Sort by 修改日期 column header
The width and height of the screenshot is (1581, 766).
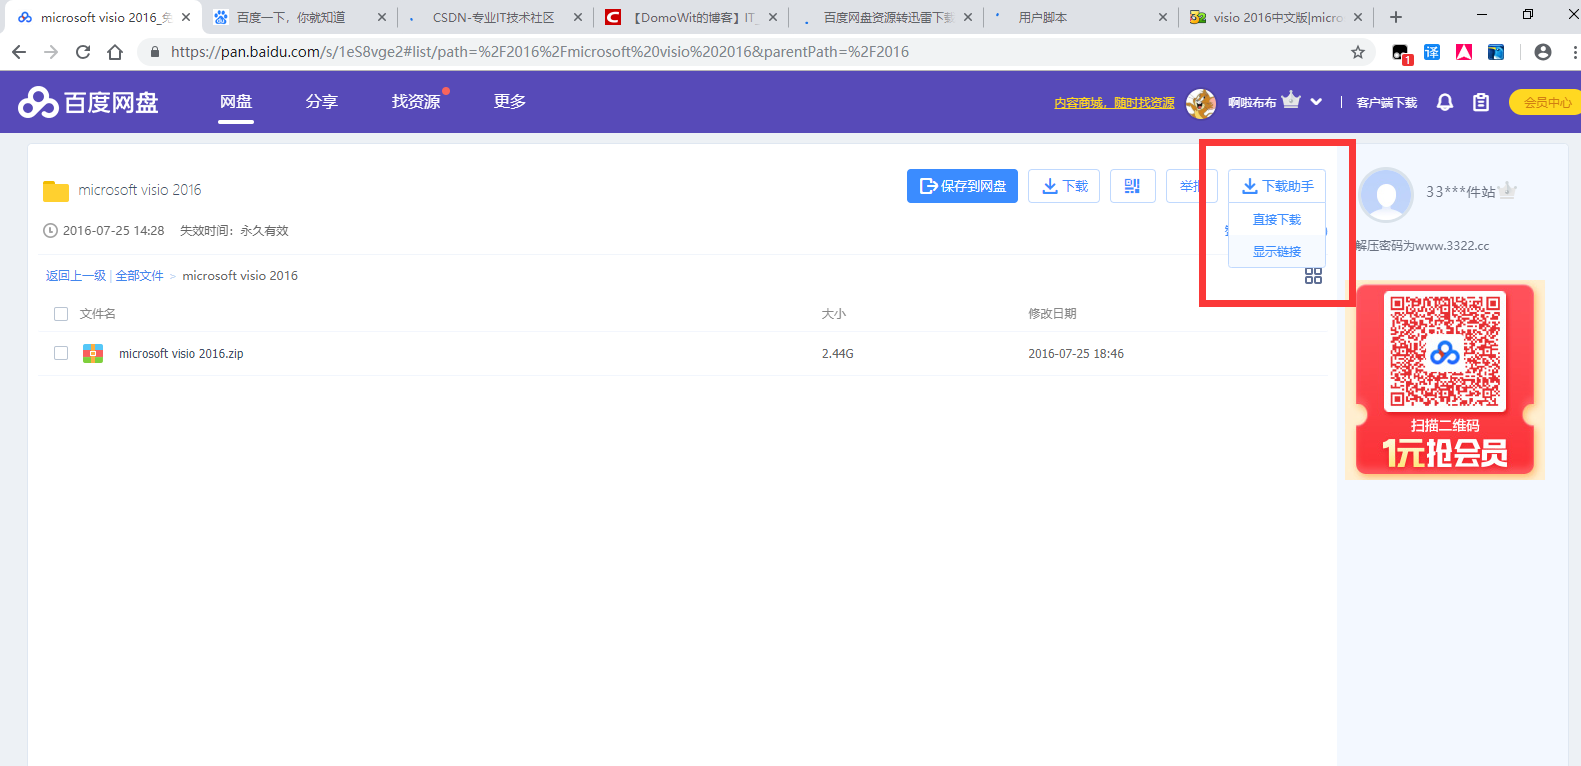pyautogui.click(x=1052, y=314)
